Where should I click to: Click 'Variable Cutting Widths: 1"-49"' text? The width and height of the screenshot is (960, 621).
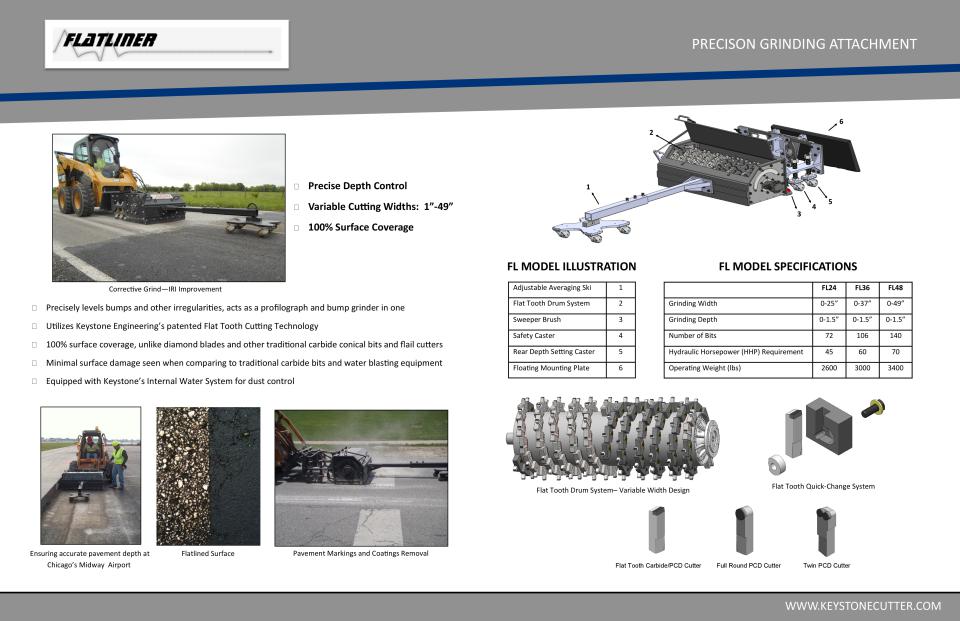380,206
